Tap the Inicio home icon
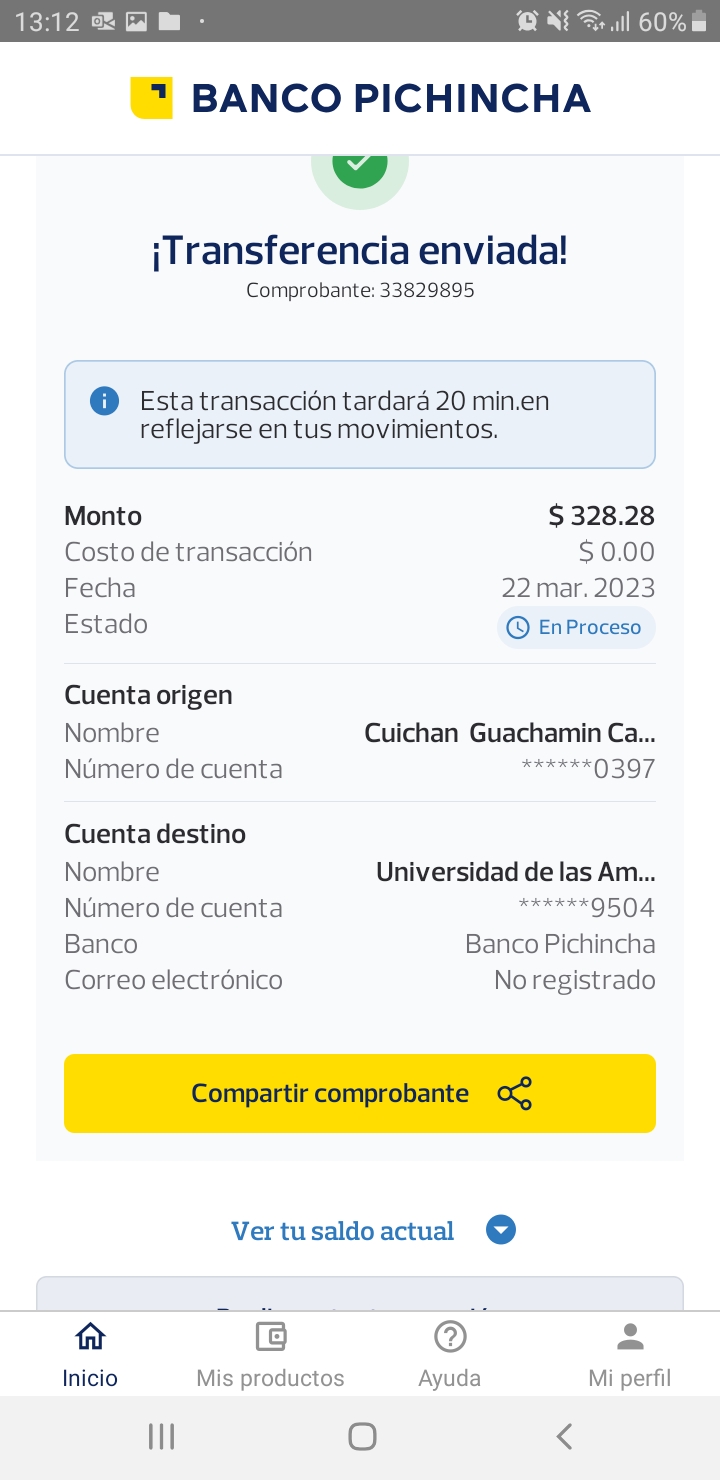The height and width of the screenshot is (1480, 720). pos(90,1337)
